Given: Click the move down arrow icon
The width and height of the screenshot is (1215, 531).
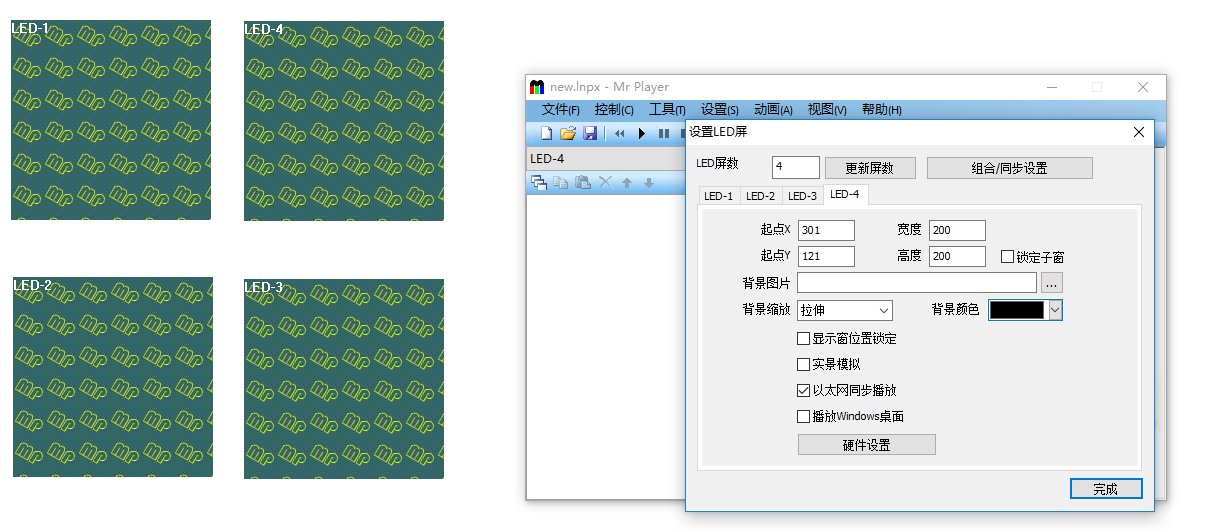Looking at the screenshot, I should tap(649, 182).
